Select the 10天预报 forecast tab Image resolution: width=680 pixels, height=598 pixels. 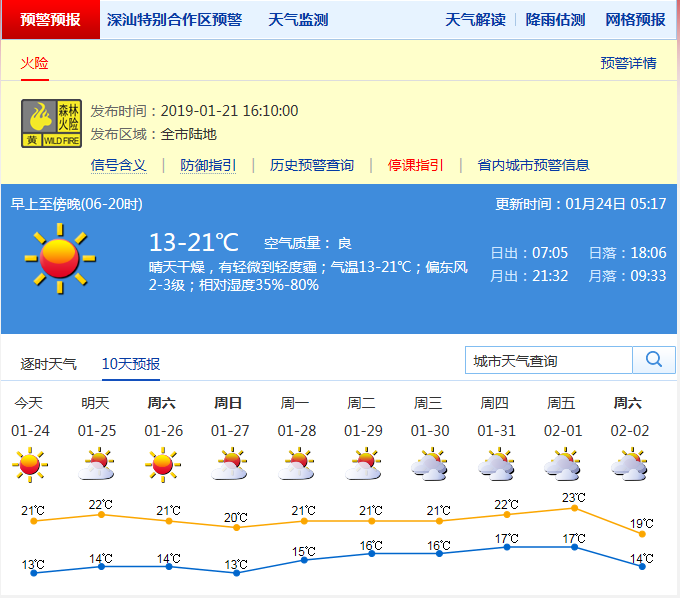tap(131, 364)
